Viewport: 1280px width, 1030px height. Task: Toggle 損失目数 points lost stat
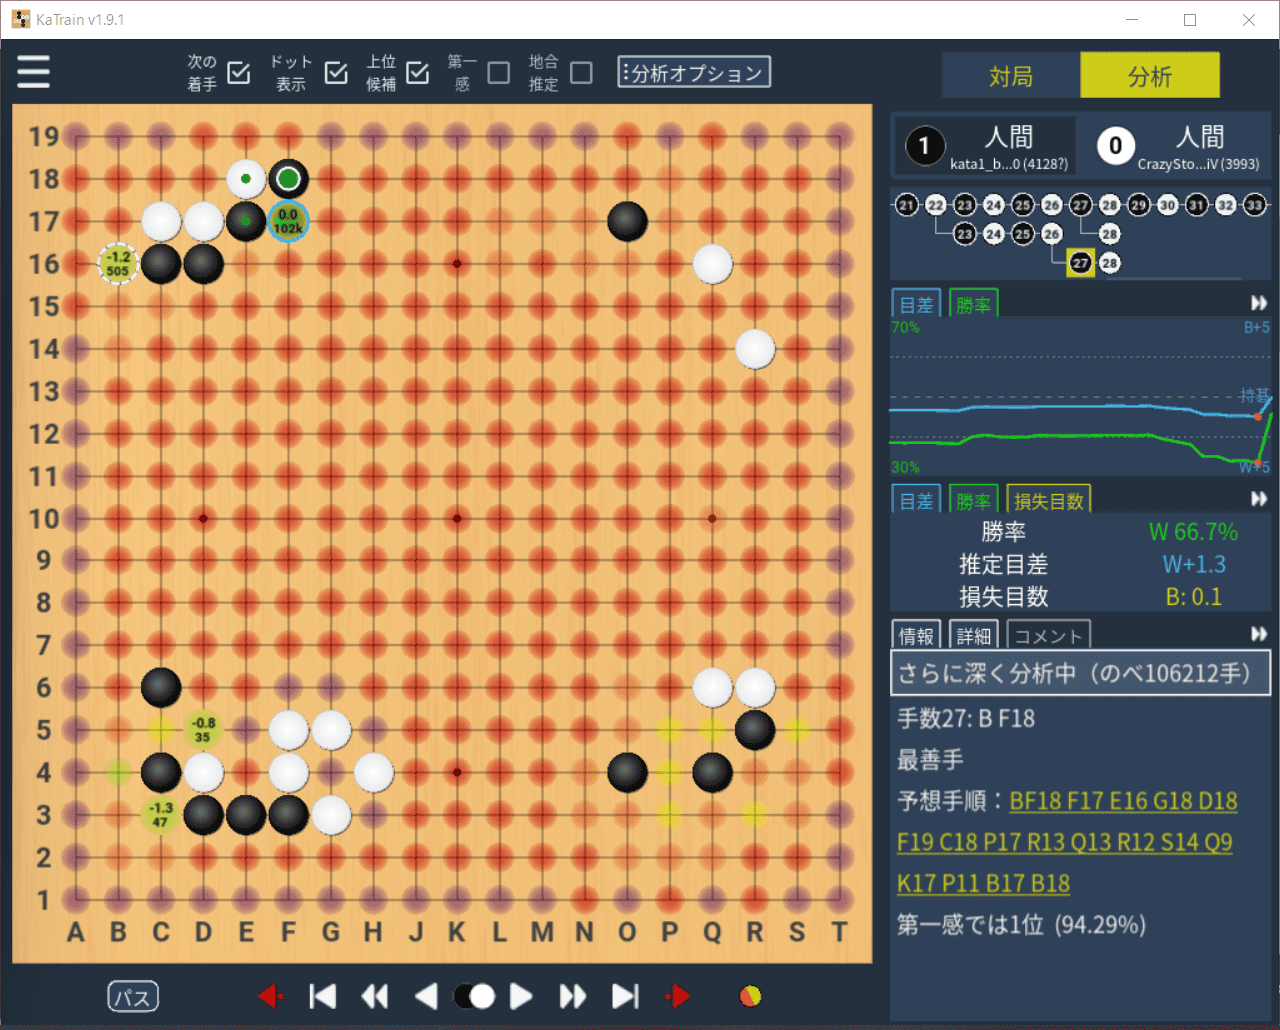(1048, 500)
